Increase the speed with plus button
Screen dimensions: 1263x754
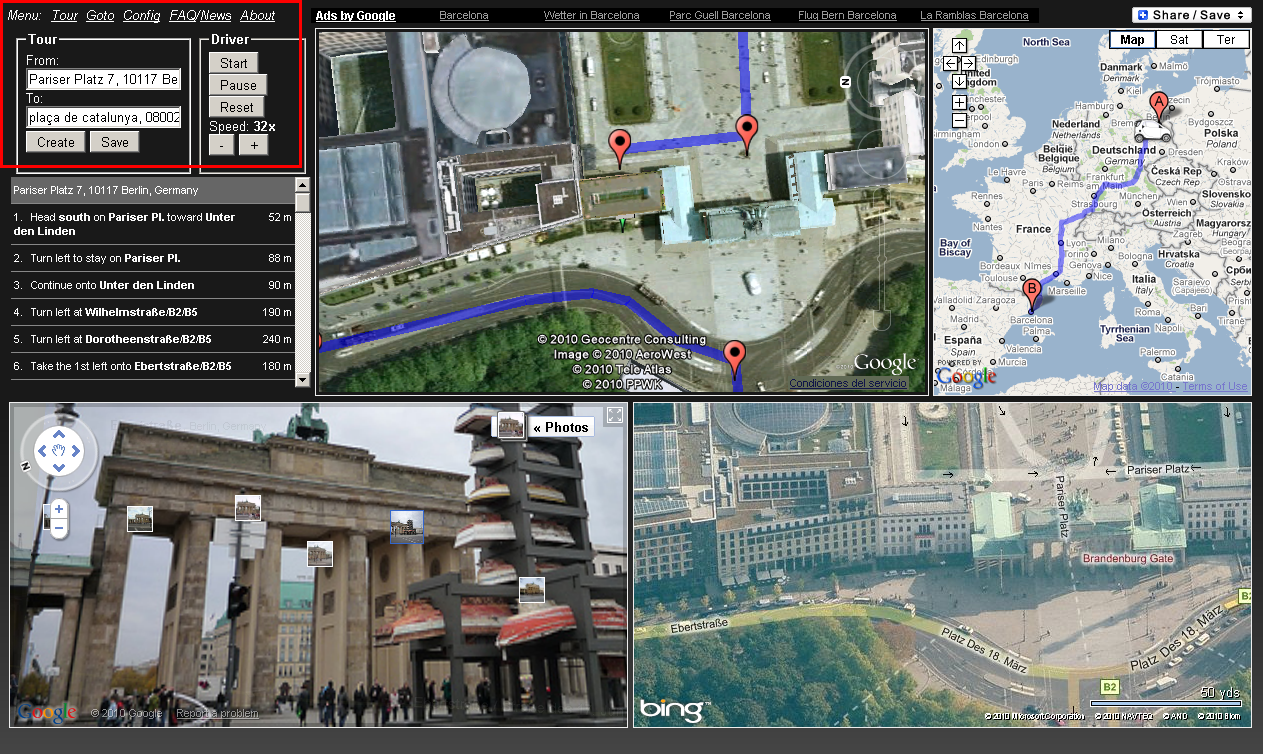pos(253,145)
